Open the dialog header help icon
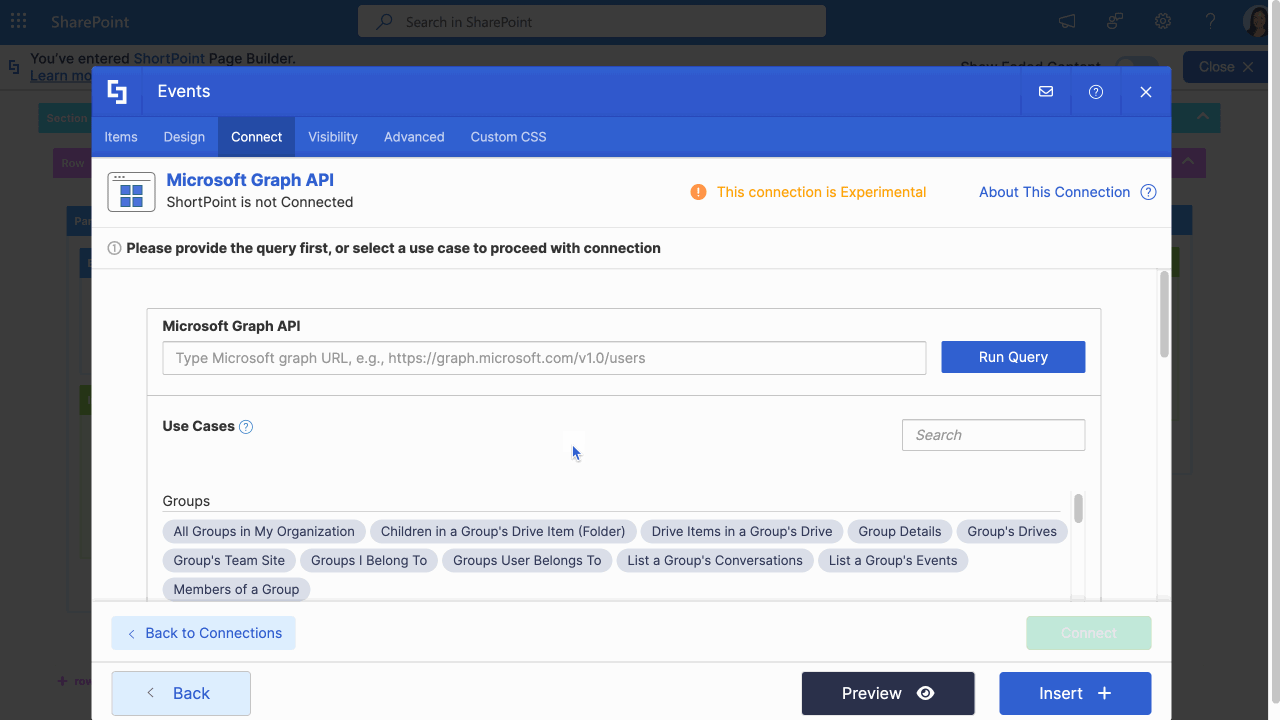The height and width of the screenshot is (720, 1280). 1096,92
